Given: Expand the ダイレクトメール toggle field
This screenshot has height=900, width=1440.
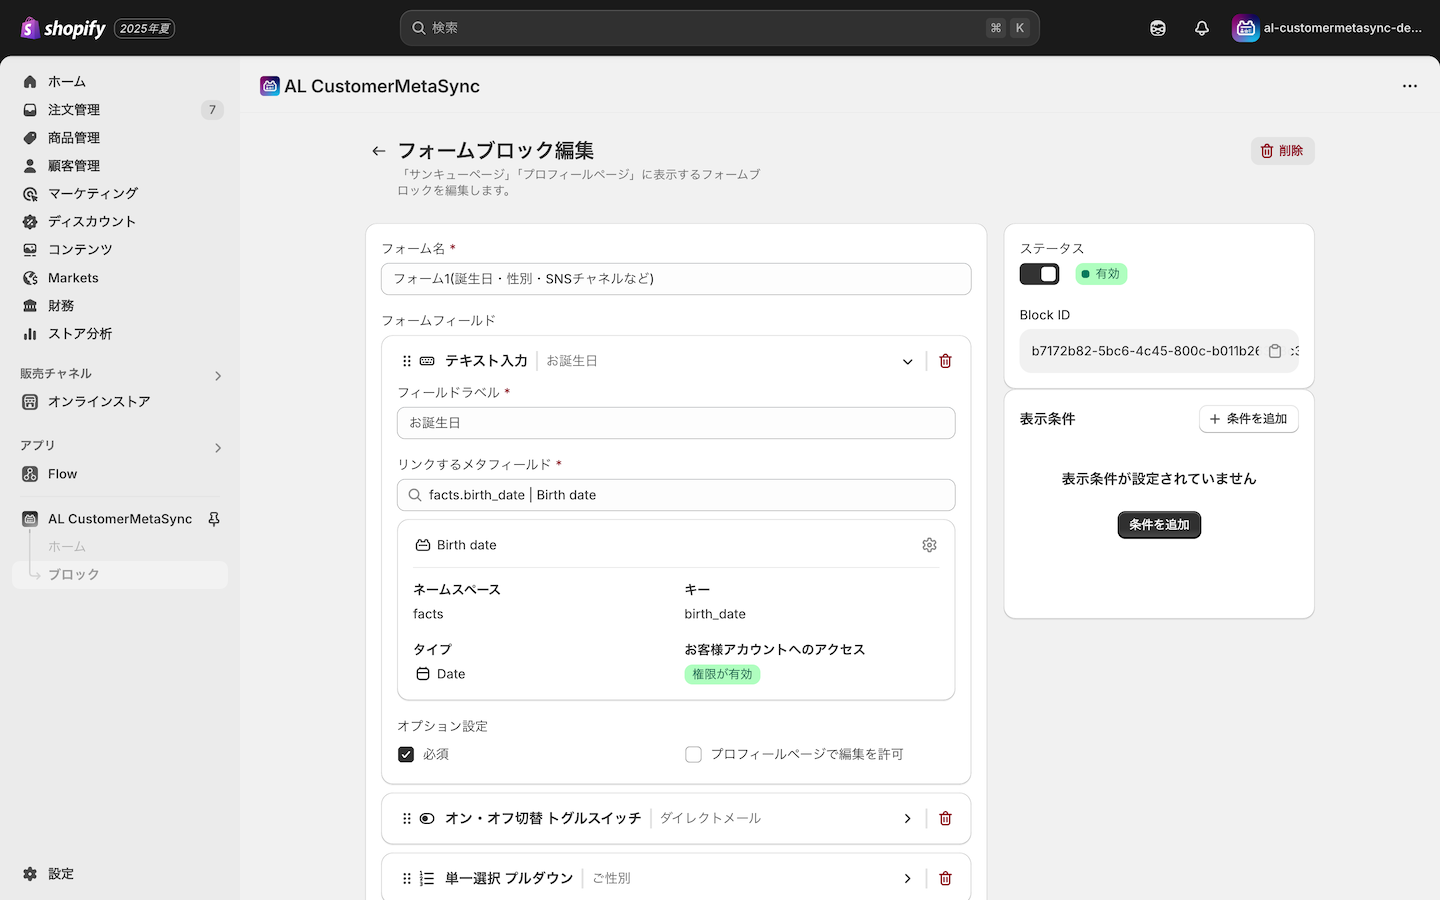Looking at the screenshot, I should tap(908, 819).
